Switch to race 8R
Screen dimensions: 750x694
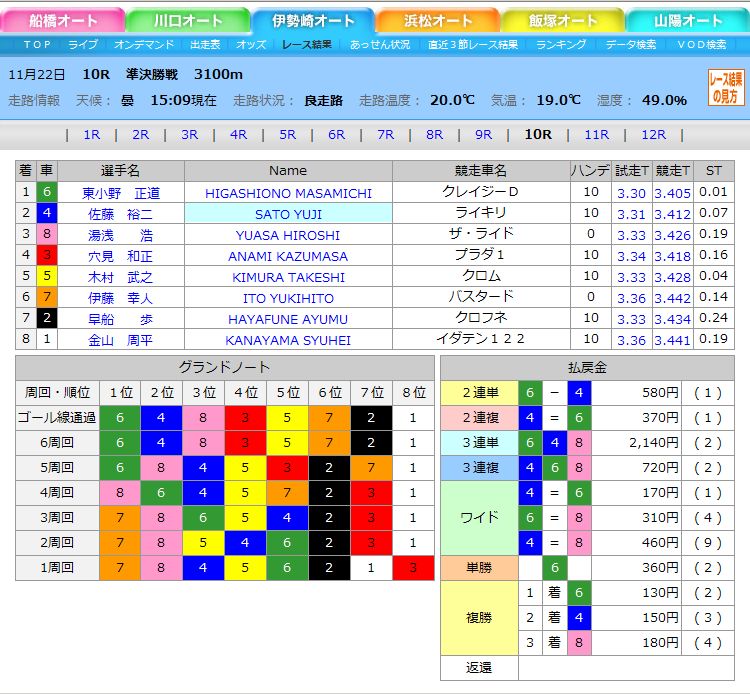(x=434, y=135)
